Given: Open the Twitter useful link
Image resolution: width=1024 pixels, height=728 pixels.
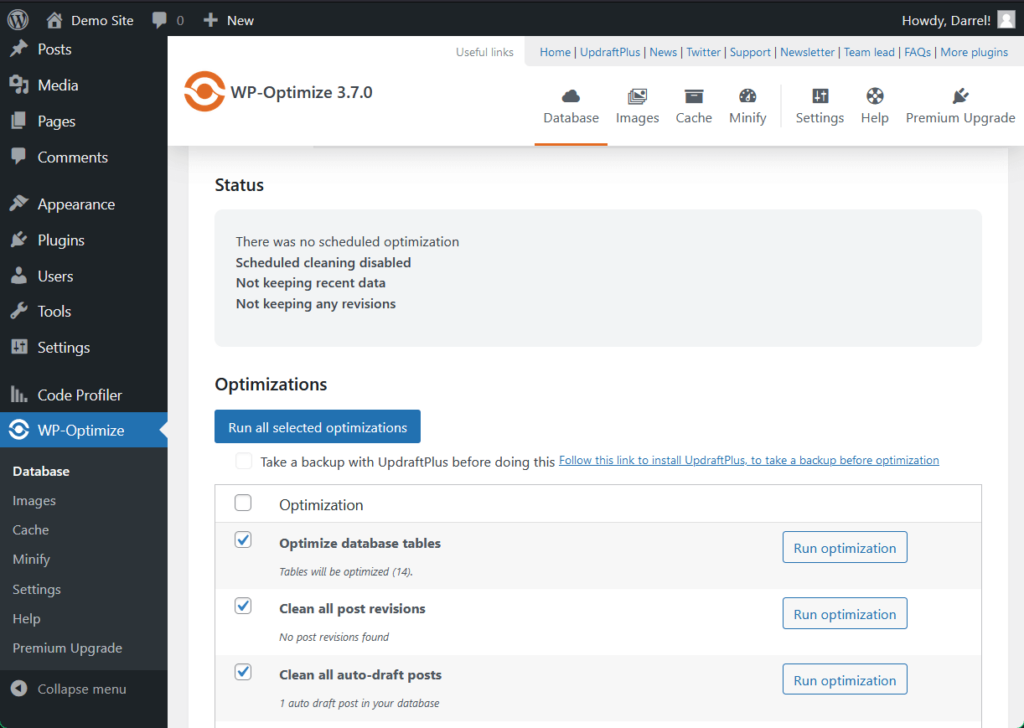Looking at the screenshot, I should [703, 52].
